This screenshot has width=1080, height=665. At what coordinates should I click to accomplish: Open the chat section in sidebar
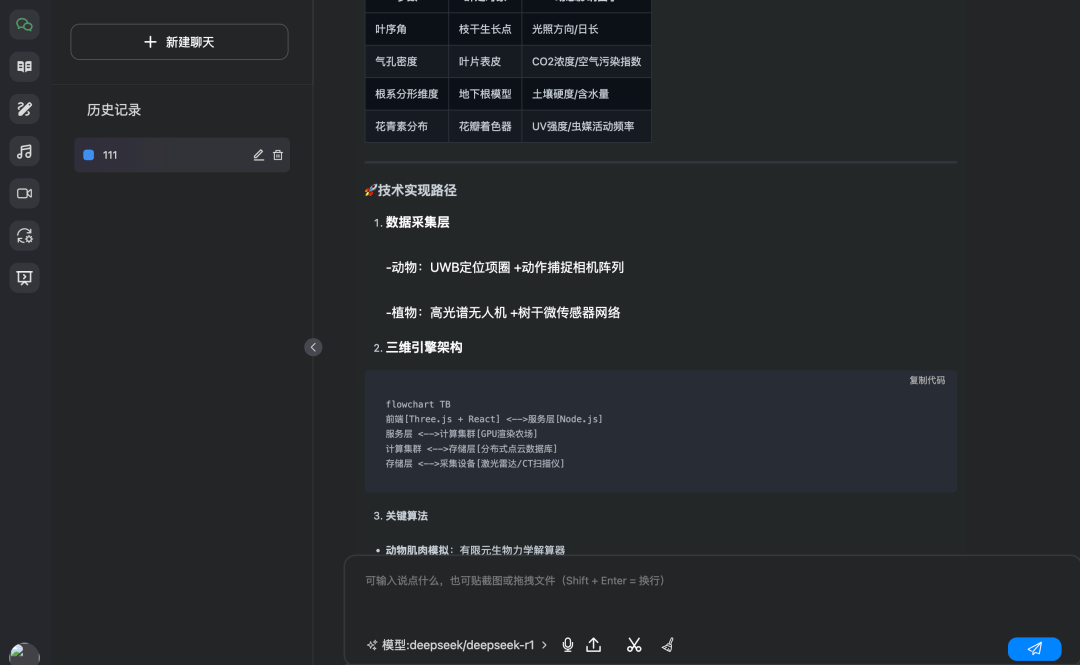(25, 24)
